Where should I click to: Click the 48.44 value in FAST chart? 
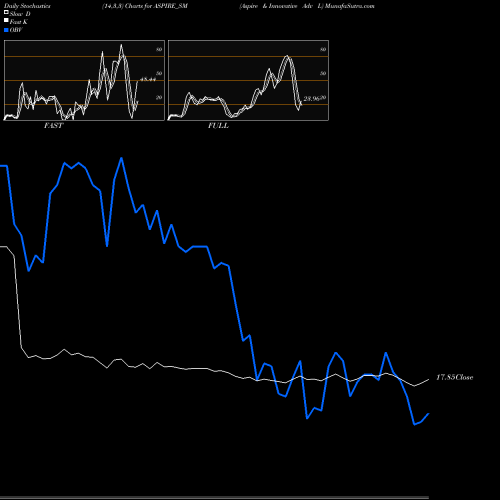(x=148, y=79)
